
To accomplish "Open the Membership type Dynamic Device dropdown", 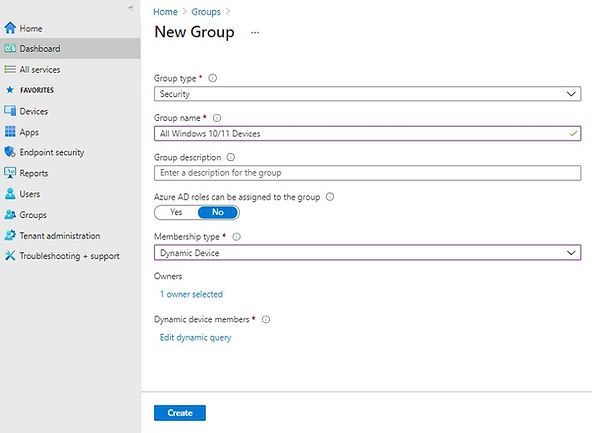I will [367, 253].
